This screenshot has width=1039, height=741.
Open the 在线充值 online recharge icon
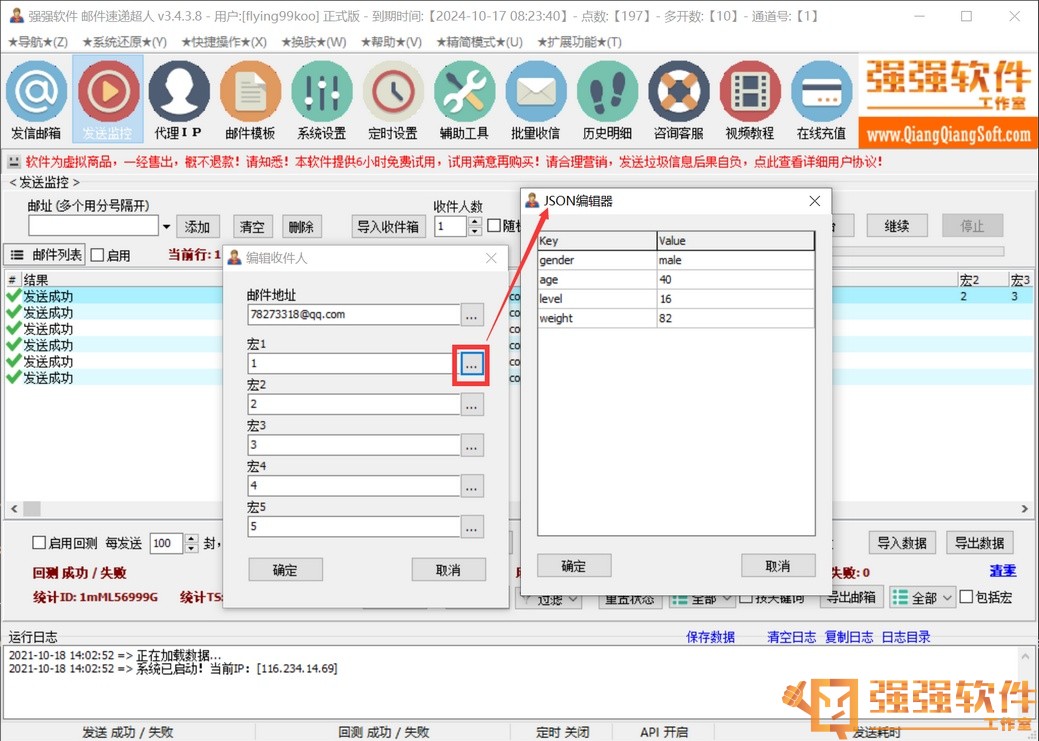tap(821, 99)
